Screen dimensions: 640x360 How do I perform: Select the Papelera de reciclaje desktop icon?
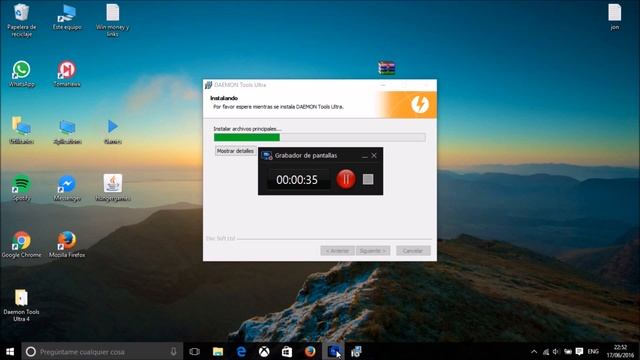click(x=21, y=20)
